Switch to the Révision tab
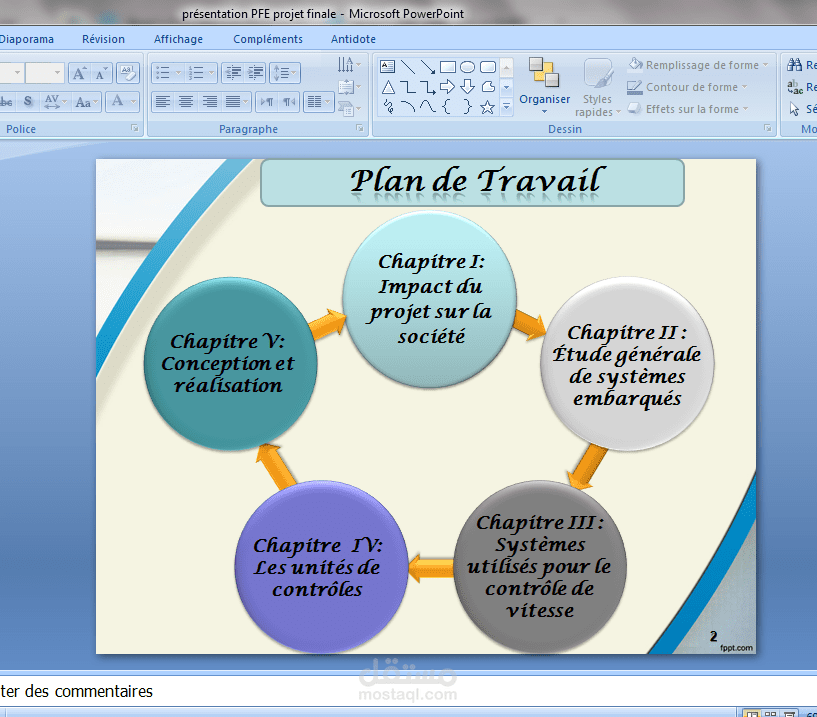817x717 pixels. pos(103,39)
